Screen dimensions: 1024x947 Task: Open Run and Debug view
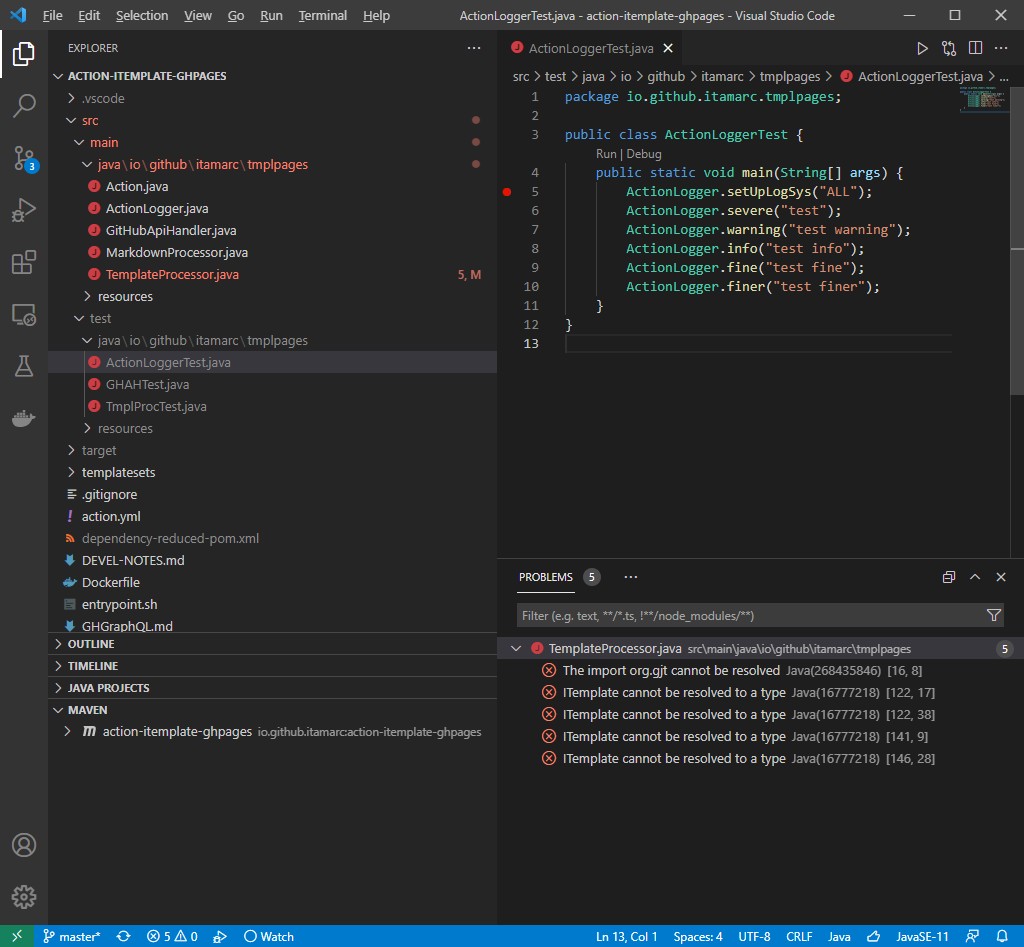[24, 210]
